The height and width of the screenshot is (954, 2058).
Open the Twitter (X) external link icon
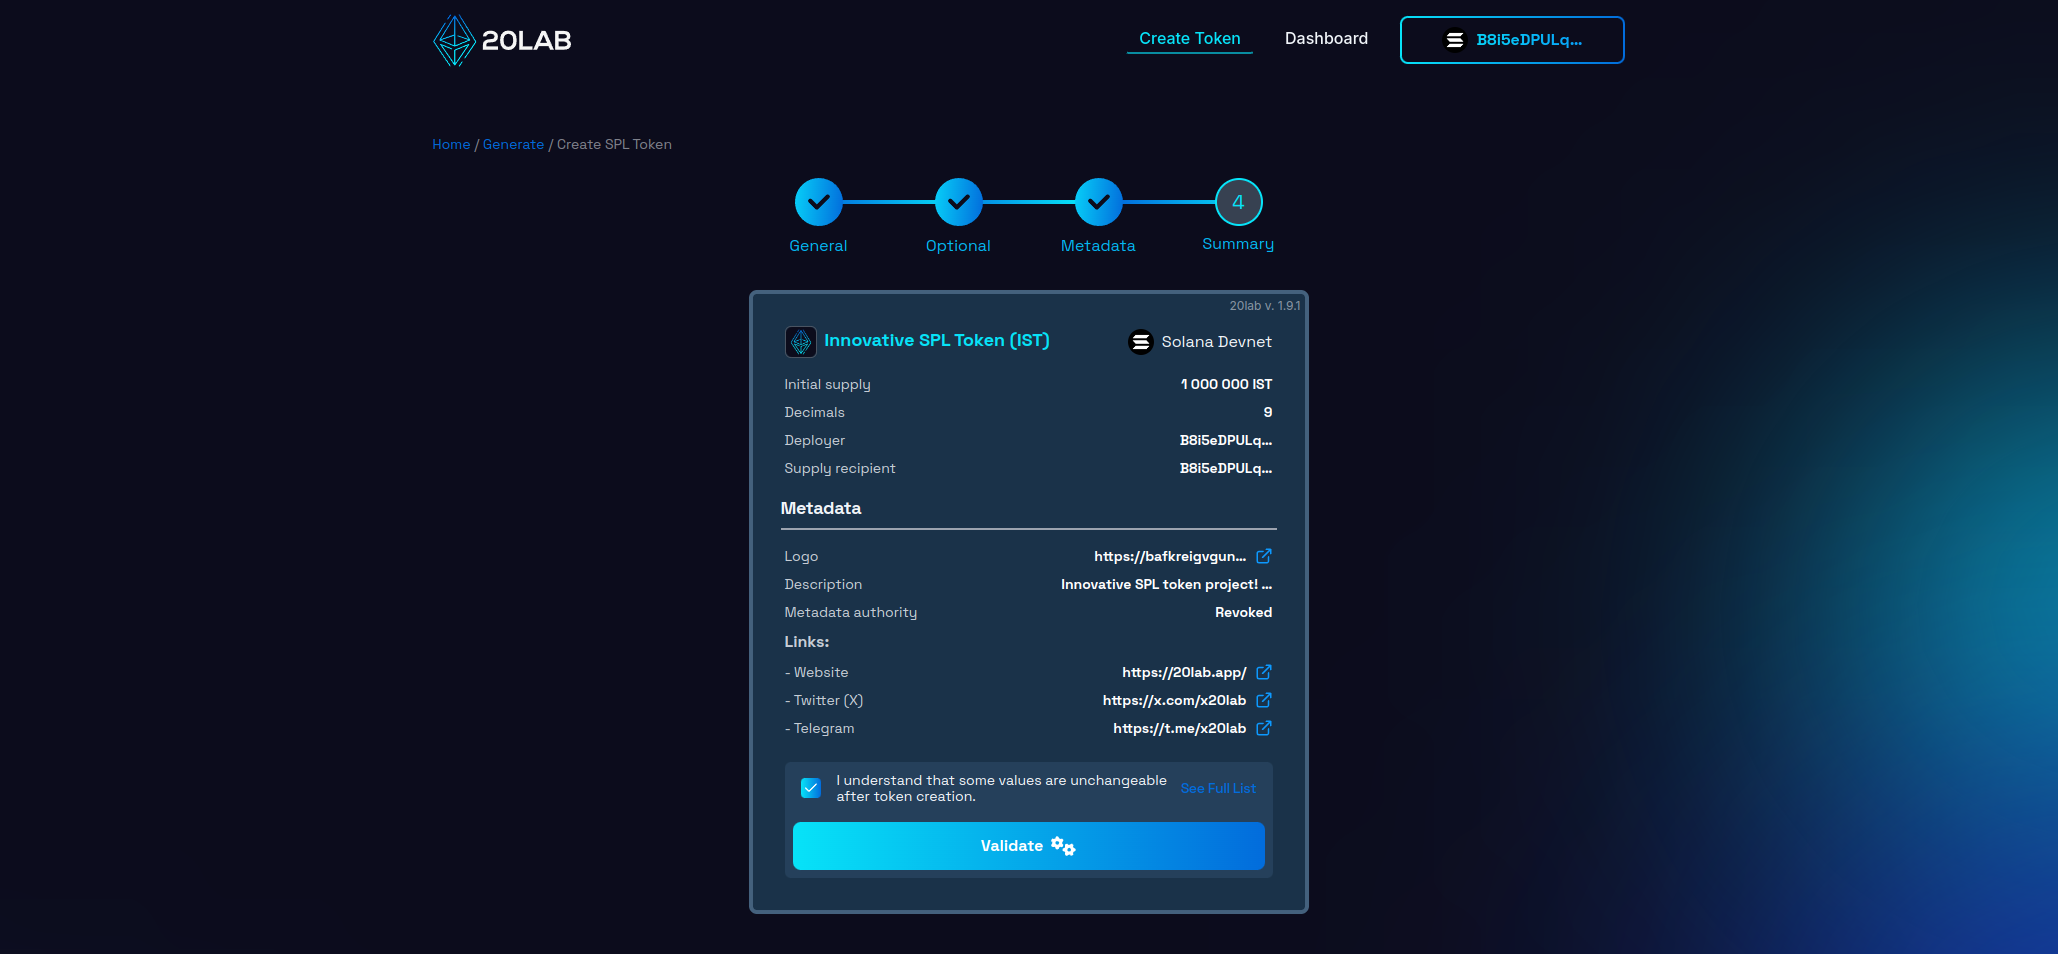click(x=1264, y=700)
